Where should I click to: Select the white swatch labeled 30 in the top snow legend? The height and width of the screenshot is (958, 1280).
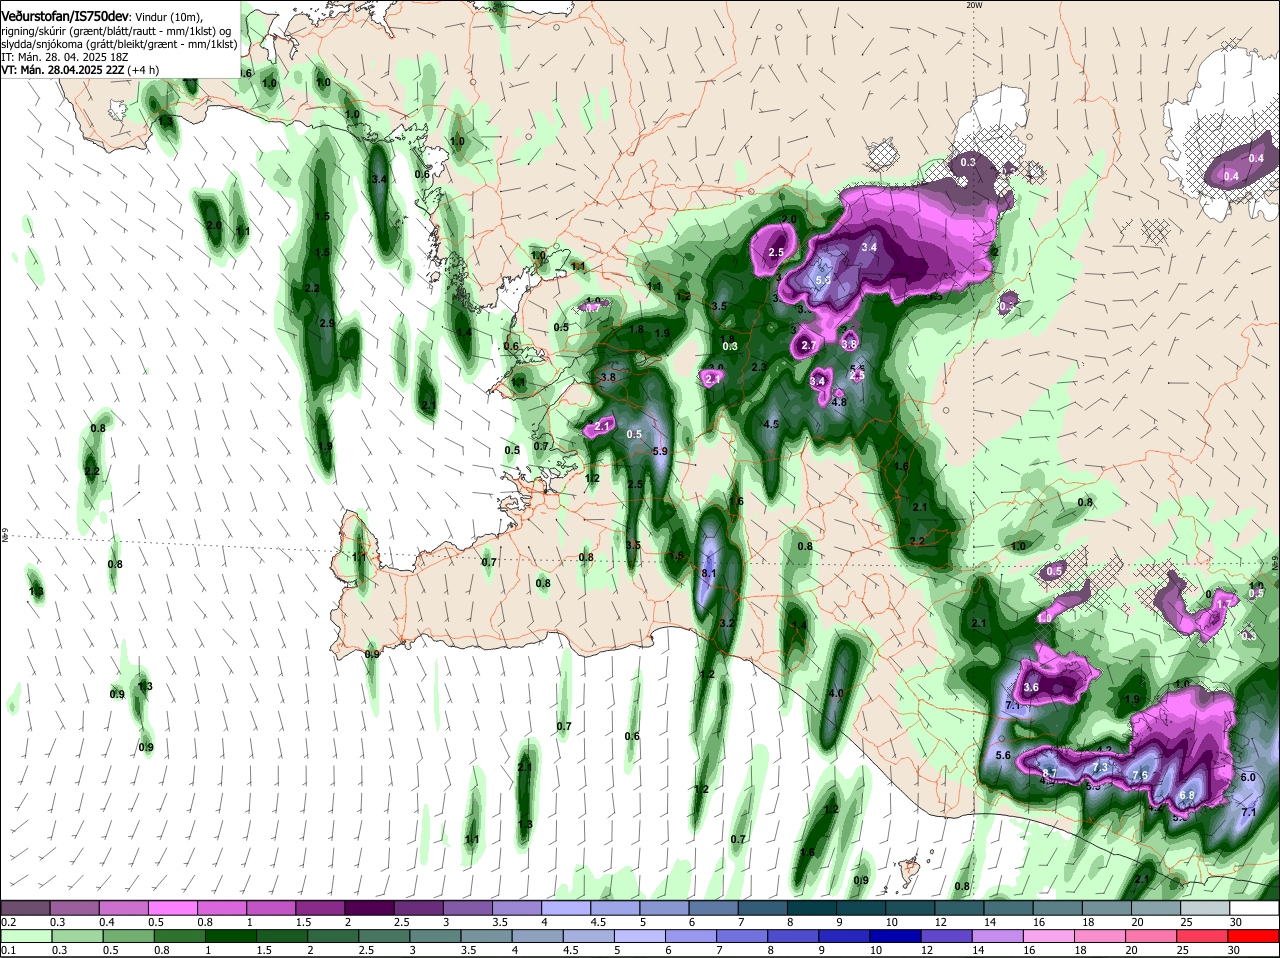pos(1255,908)
